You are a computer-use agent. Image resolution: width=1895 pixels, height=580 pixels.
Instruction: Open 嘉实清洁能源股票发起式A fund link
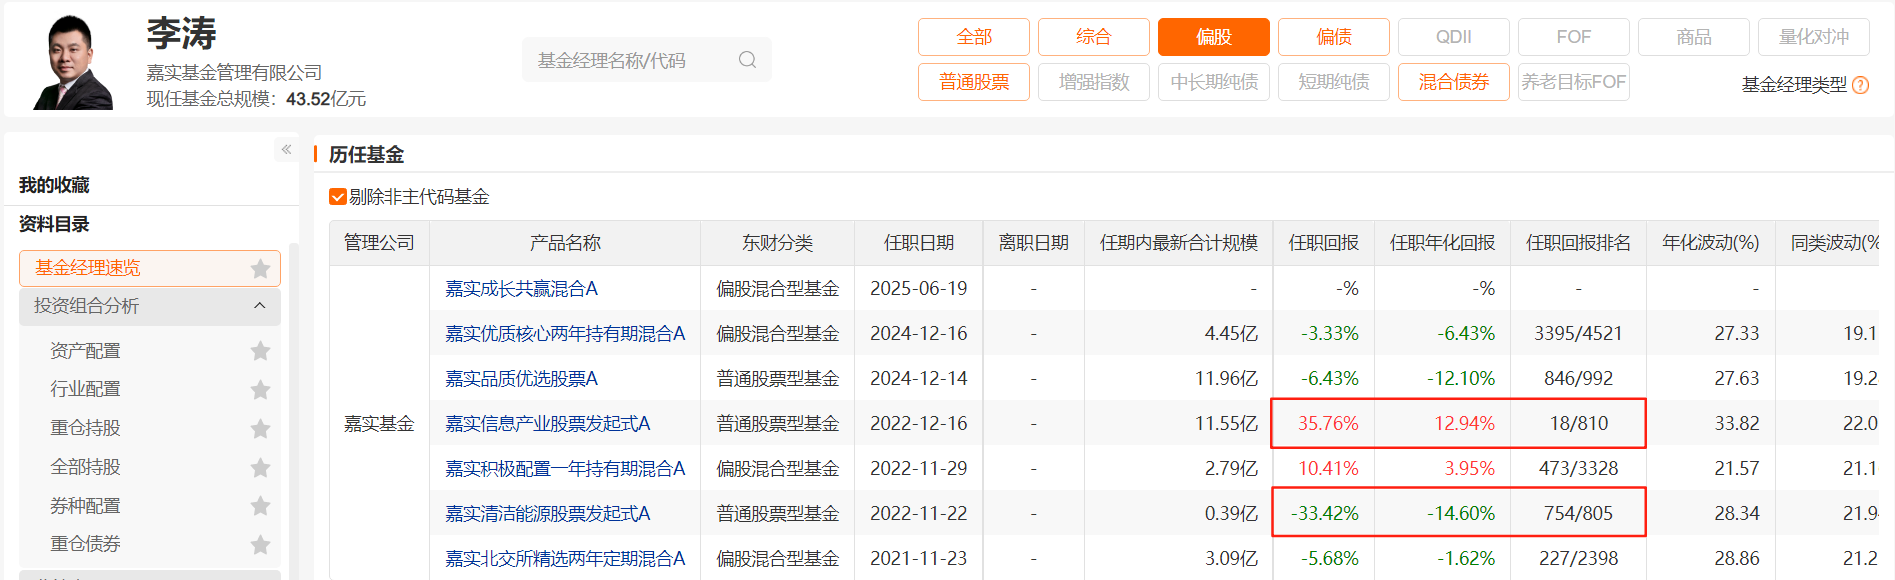pyautogui.click(x=547, y=514)
